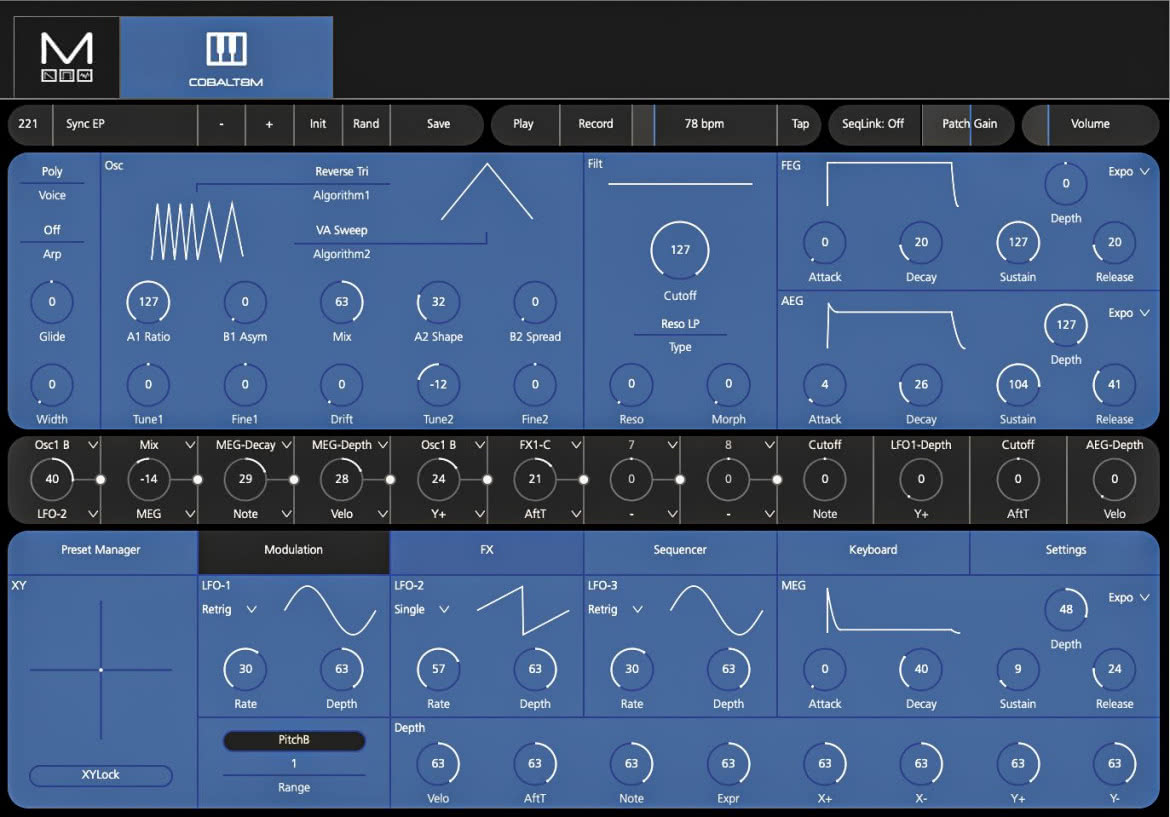Click the Init patch button
The image size is (1170, 817).
click(318, 124)
